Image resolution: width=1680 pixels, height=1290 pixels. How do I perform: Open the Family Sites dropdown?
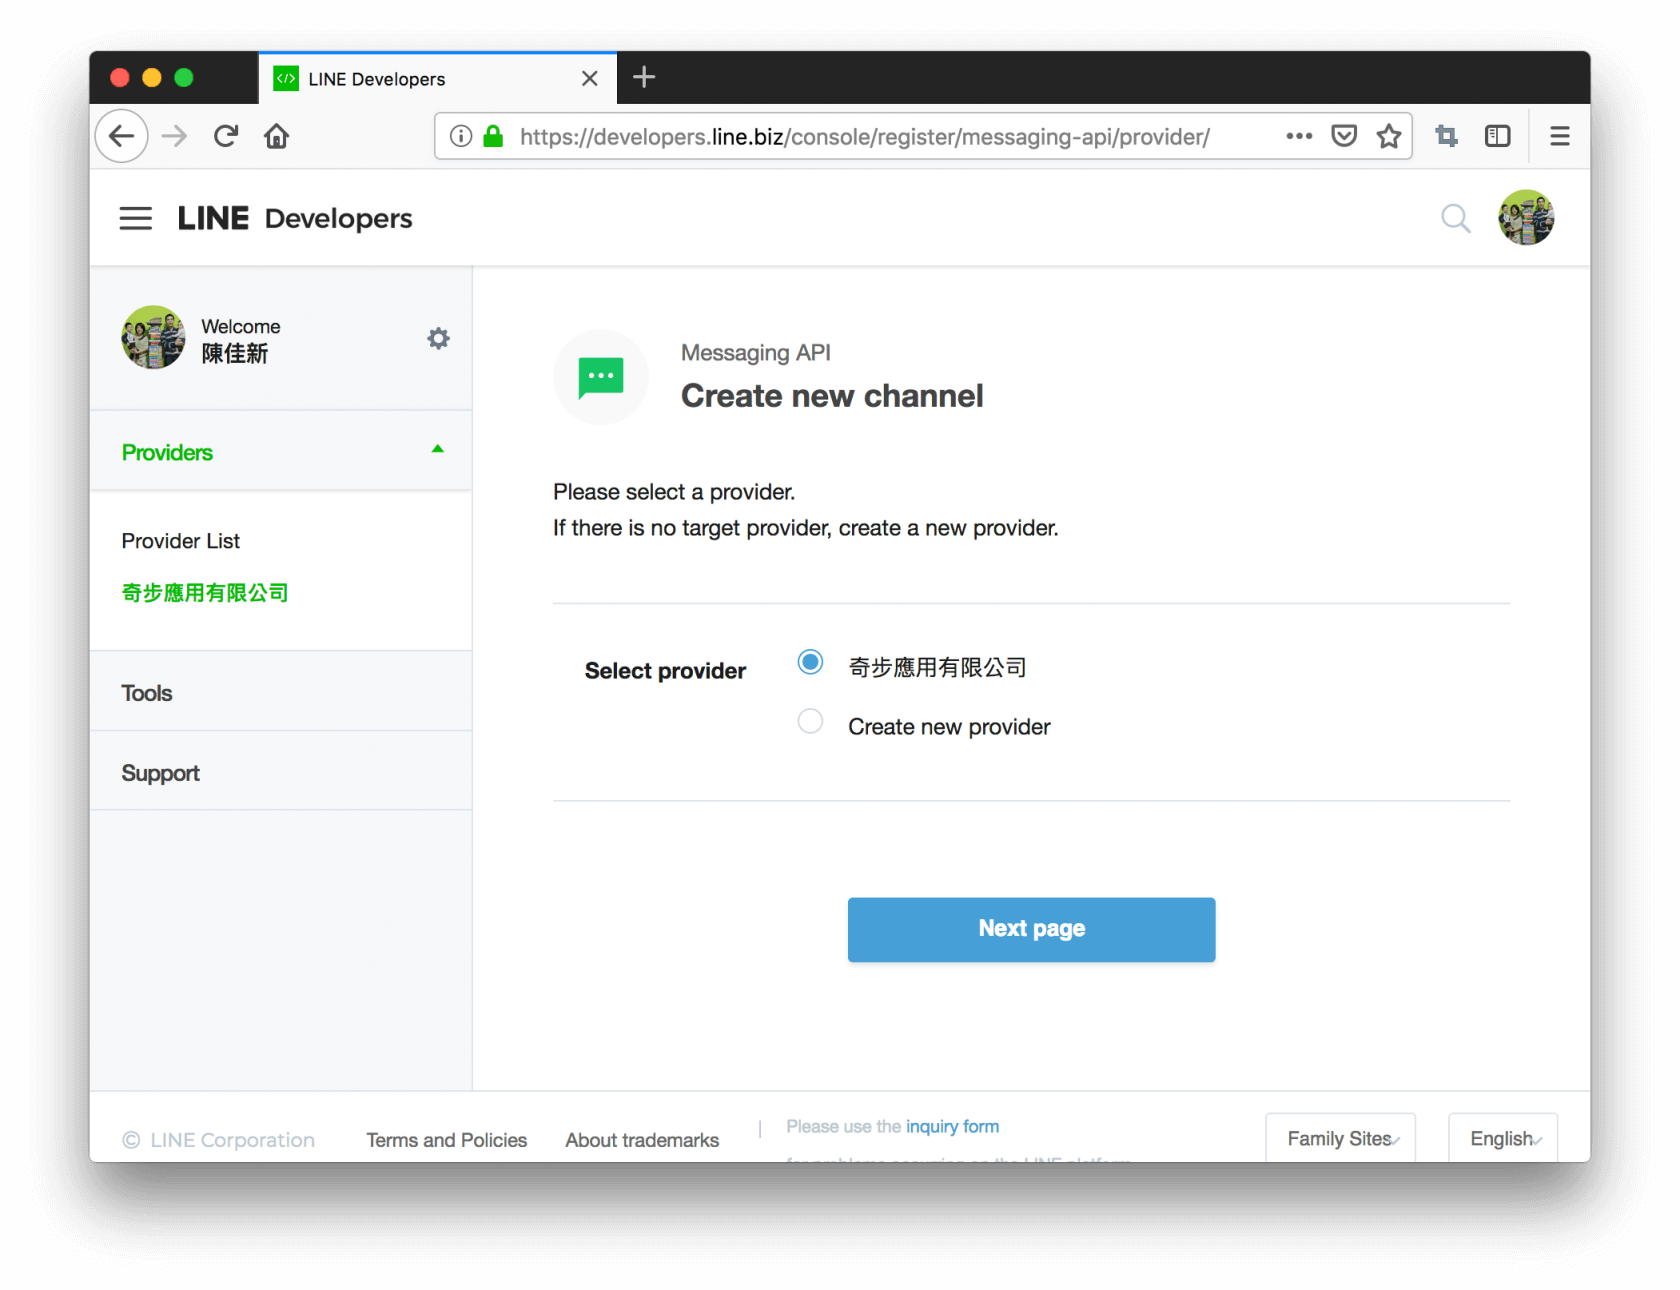pyautogui.click(x=1339, y=1138)
